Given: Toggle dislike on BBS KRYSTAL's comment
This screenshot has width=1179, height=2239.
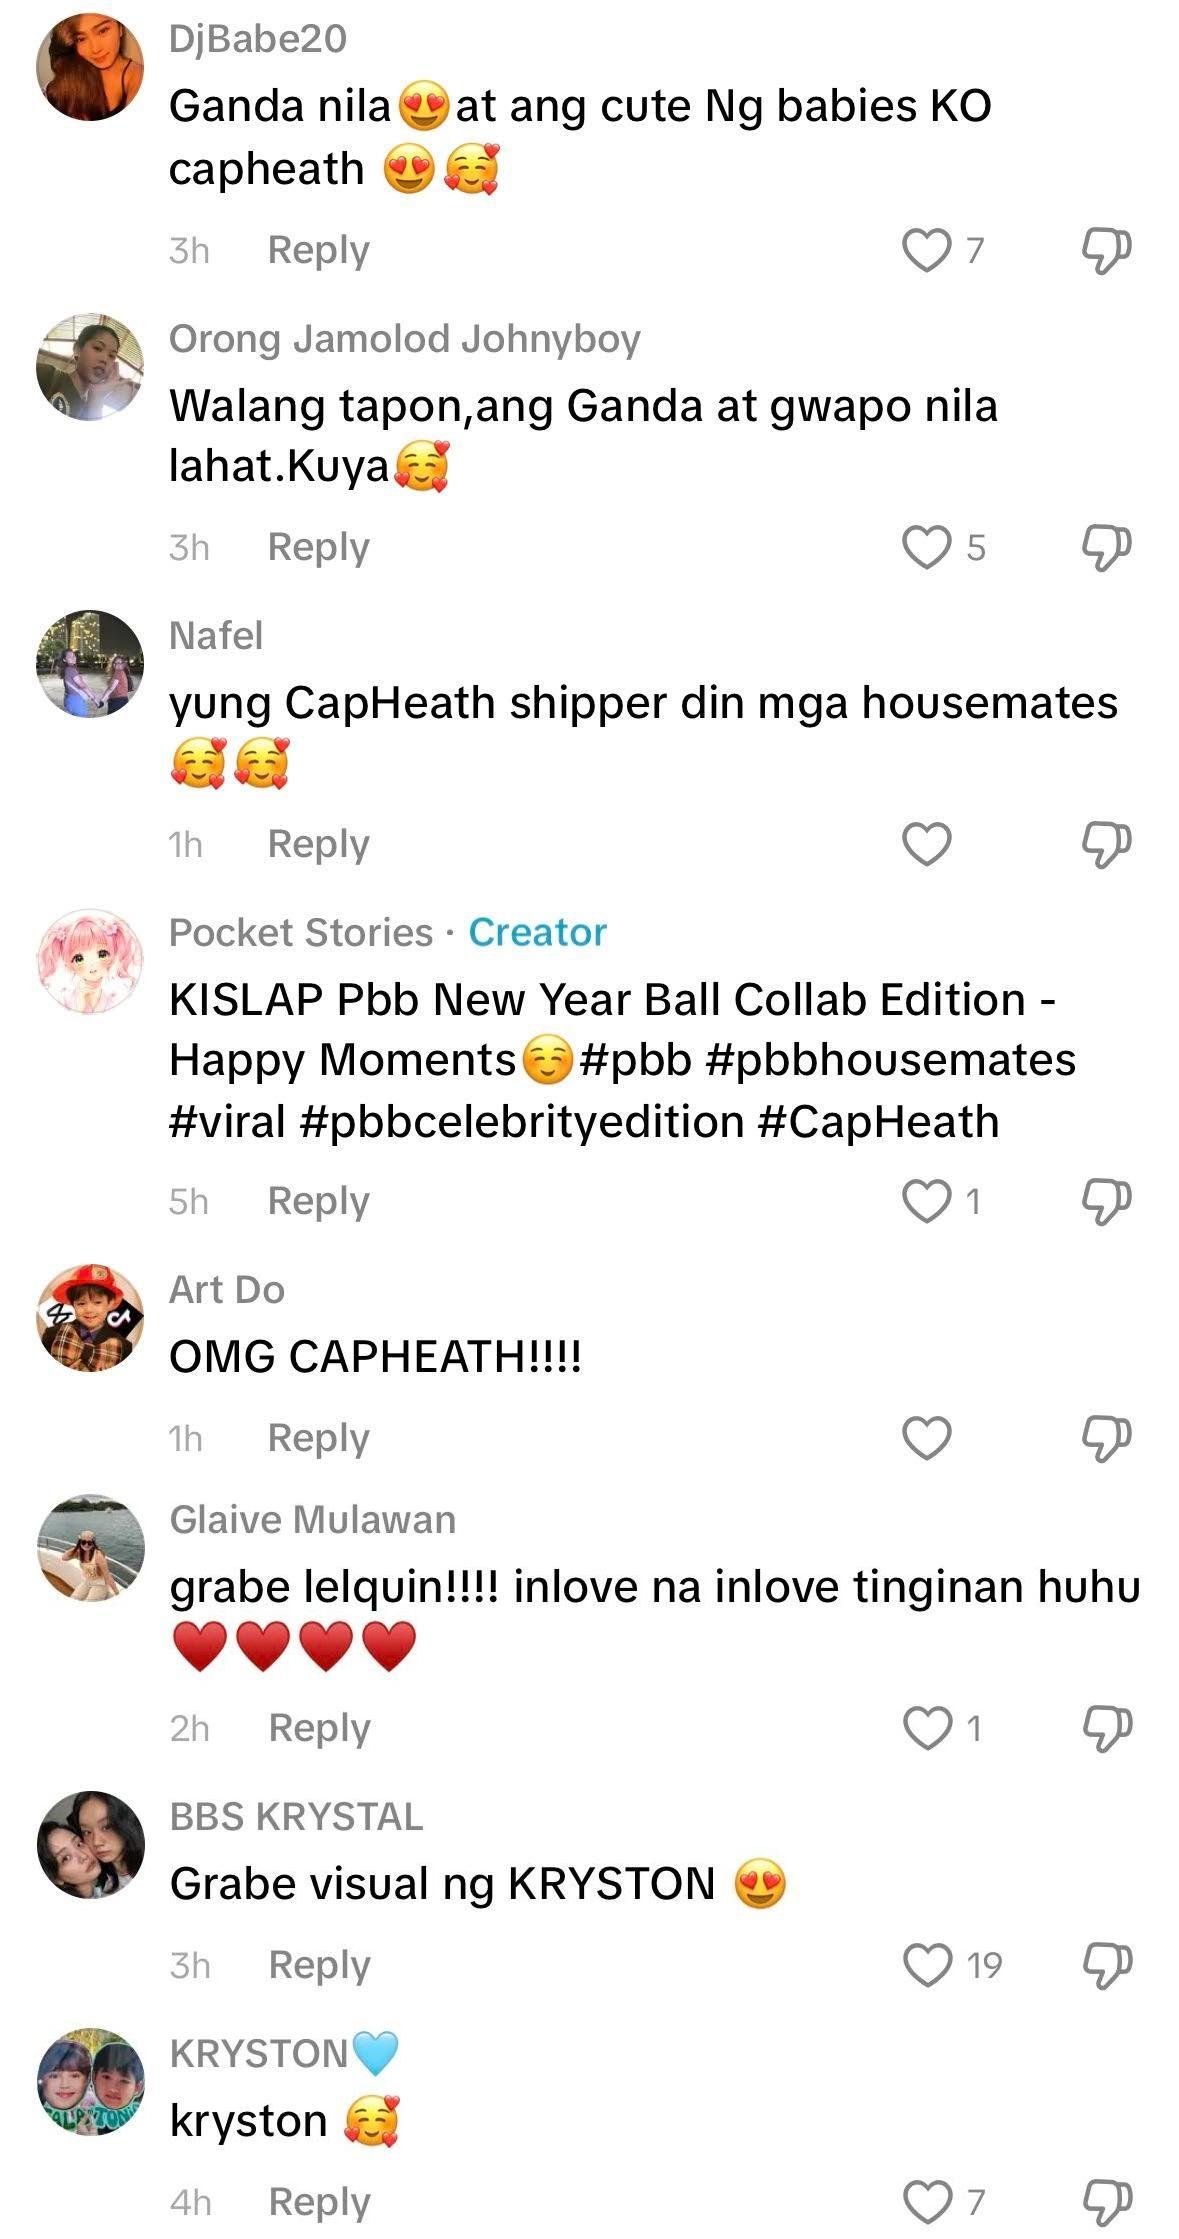Looking at the screenshot, I should (1107, 1965).
